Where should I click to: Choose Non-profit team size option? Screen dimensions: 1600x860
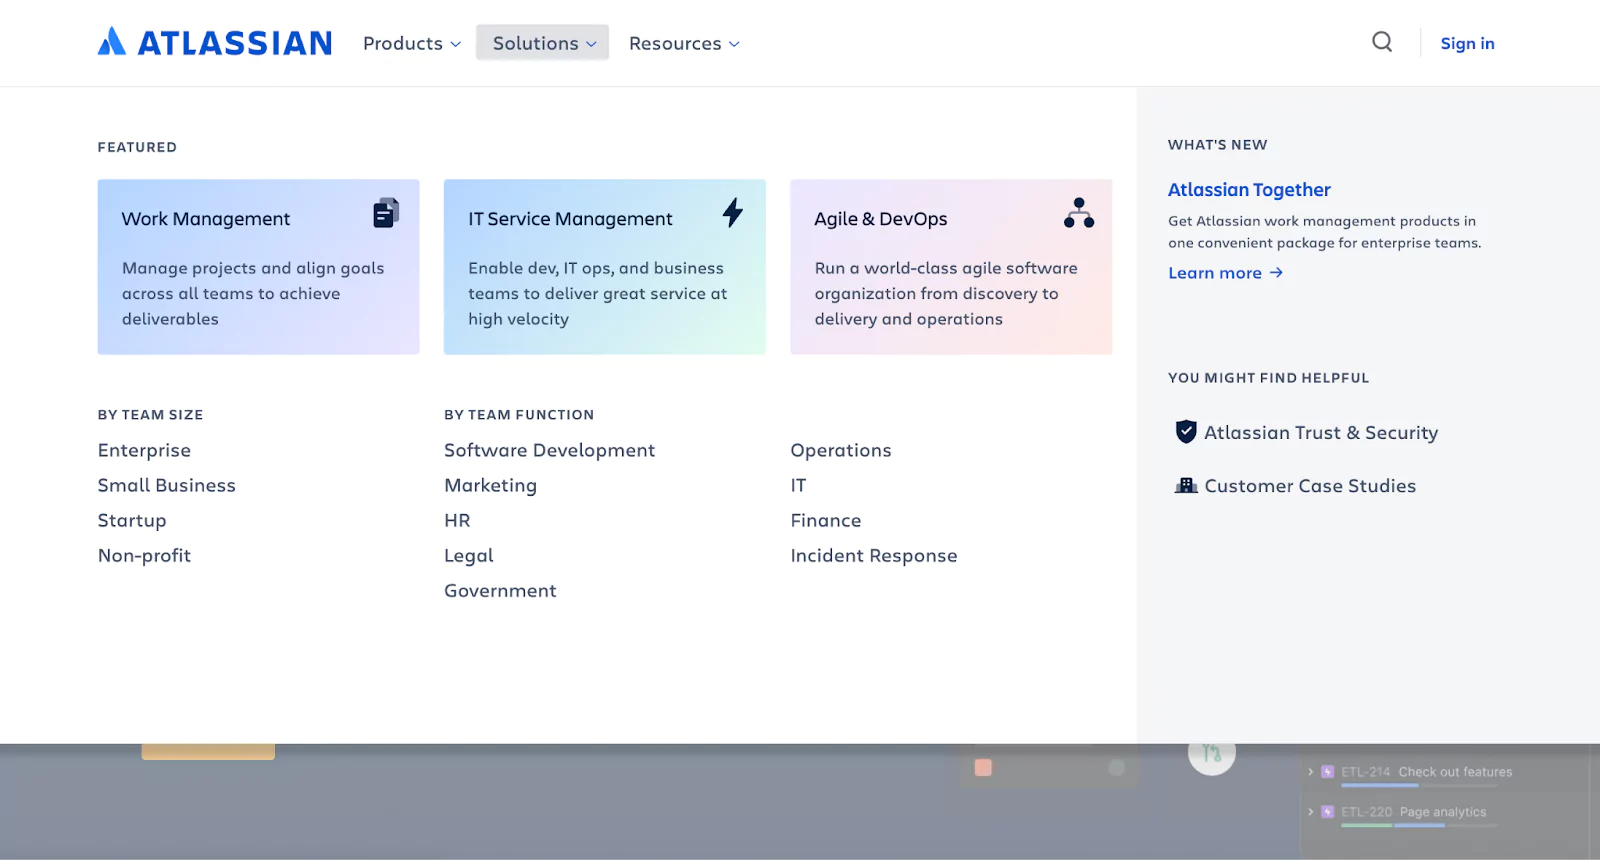[144, 556]
